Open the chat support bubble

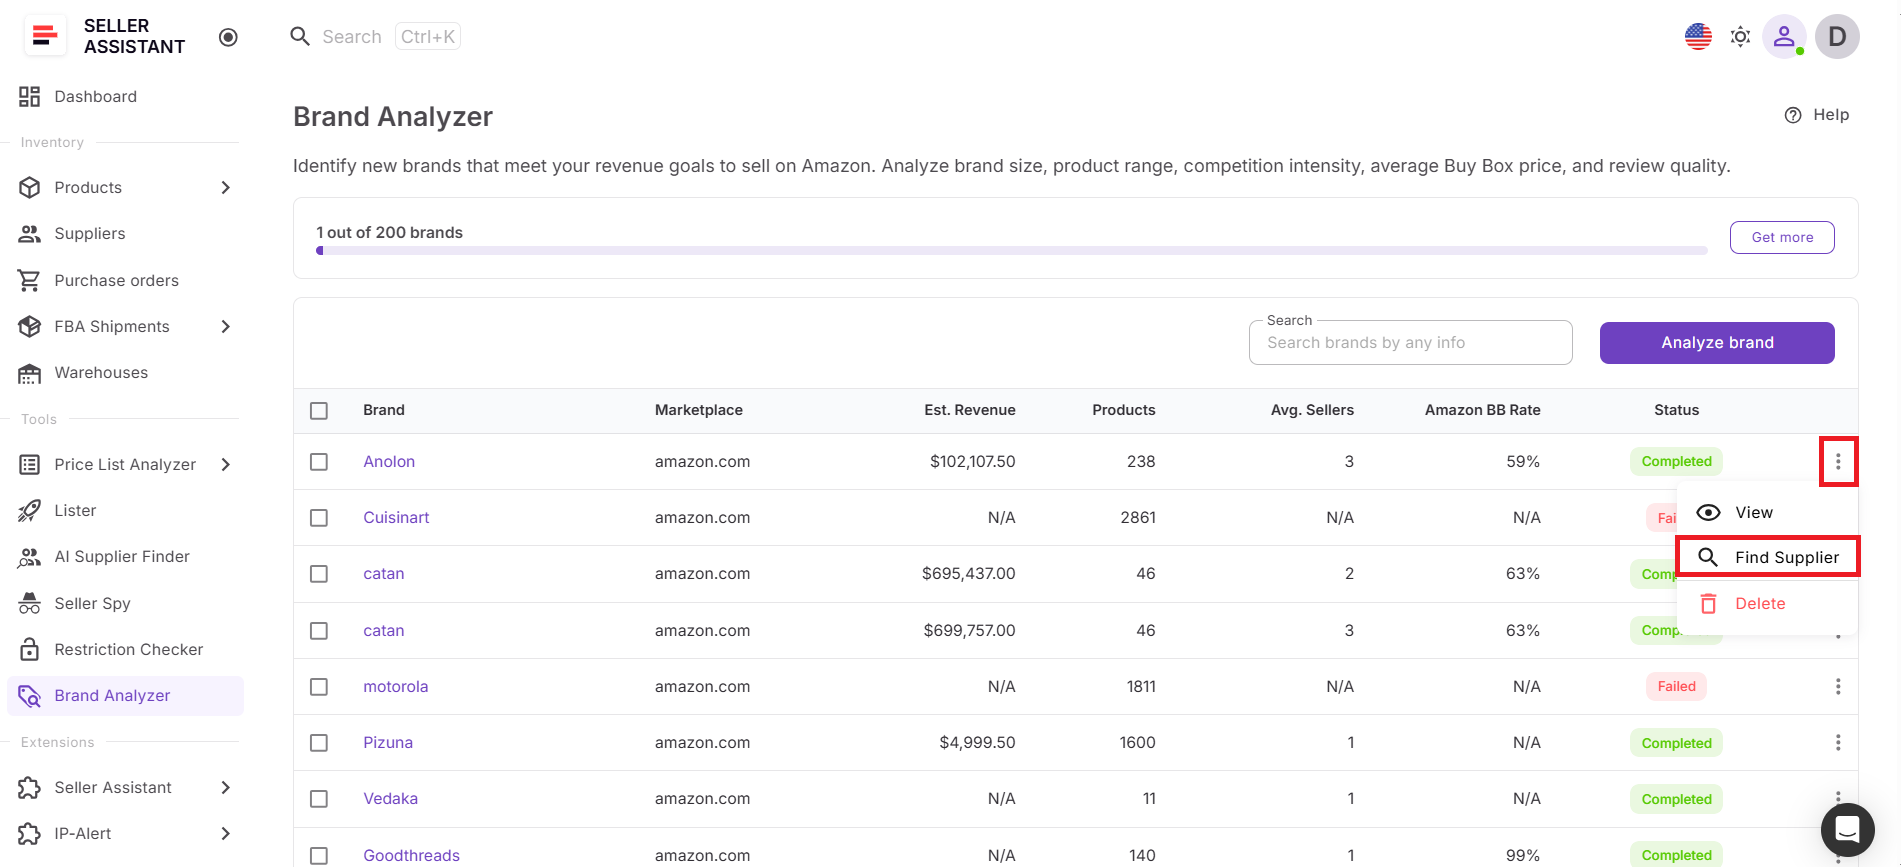tap(1848, 829)
